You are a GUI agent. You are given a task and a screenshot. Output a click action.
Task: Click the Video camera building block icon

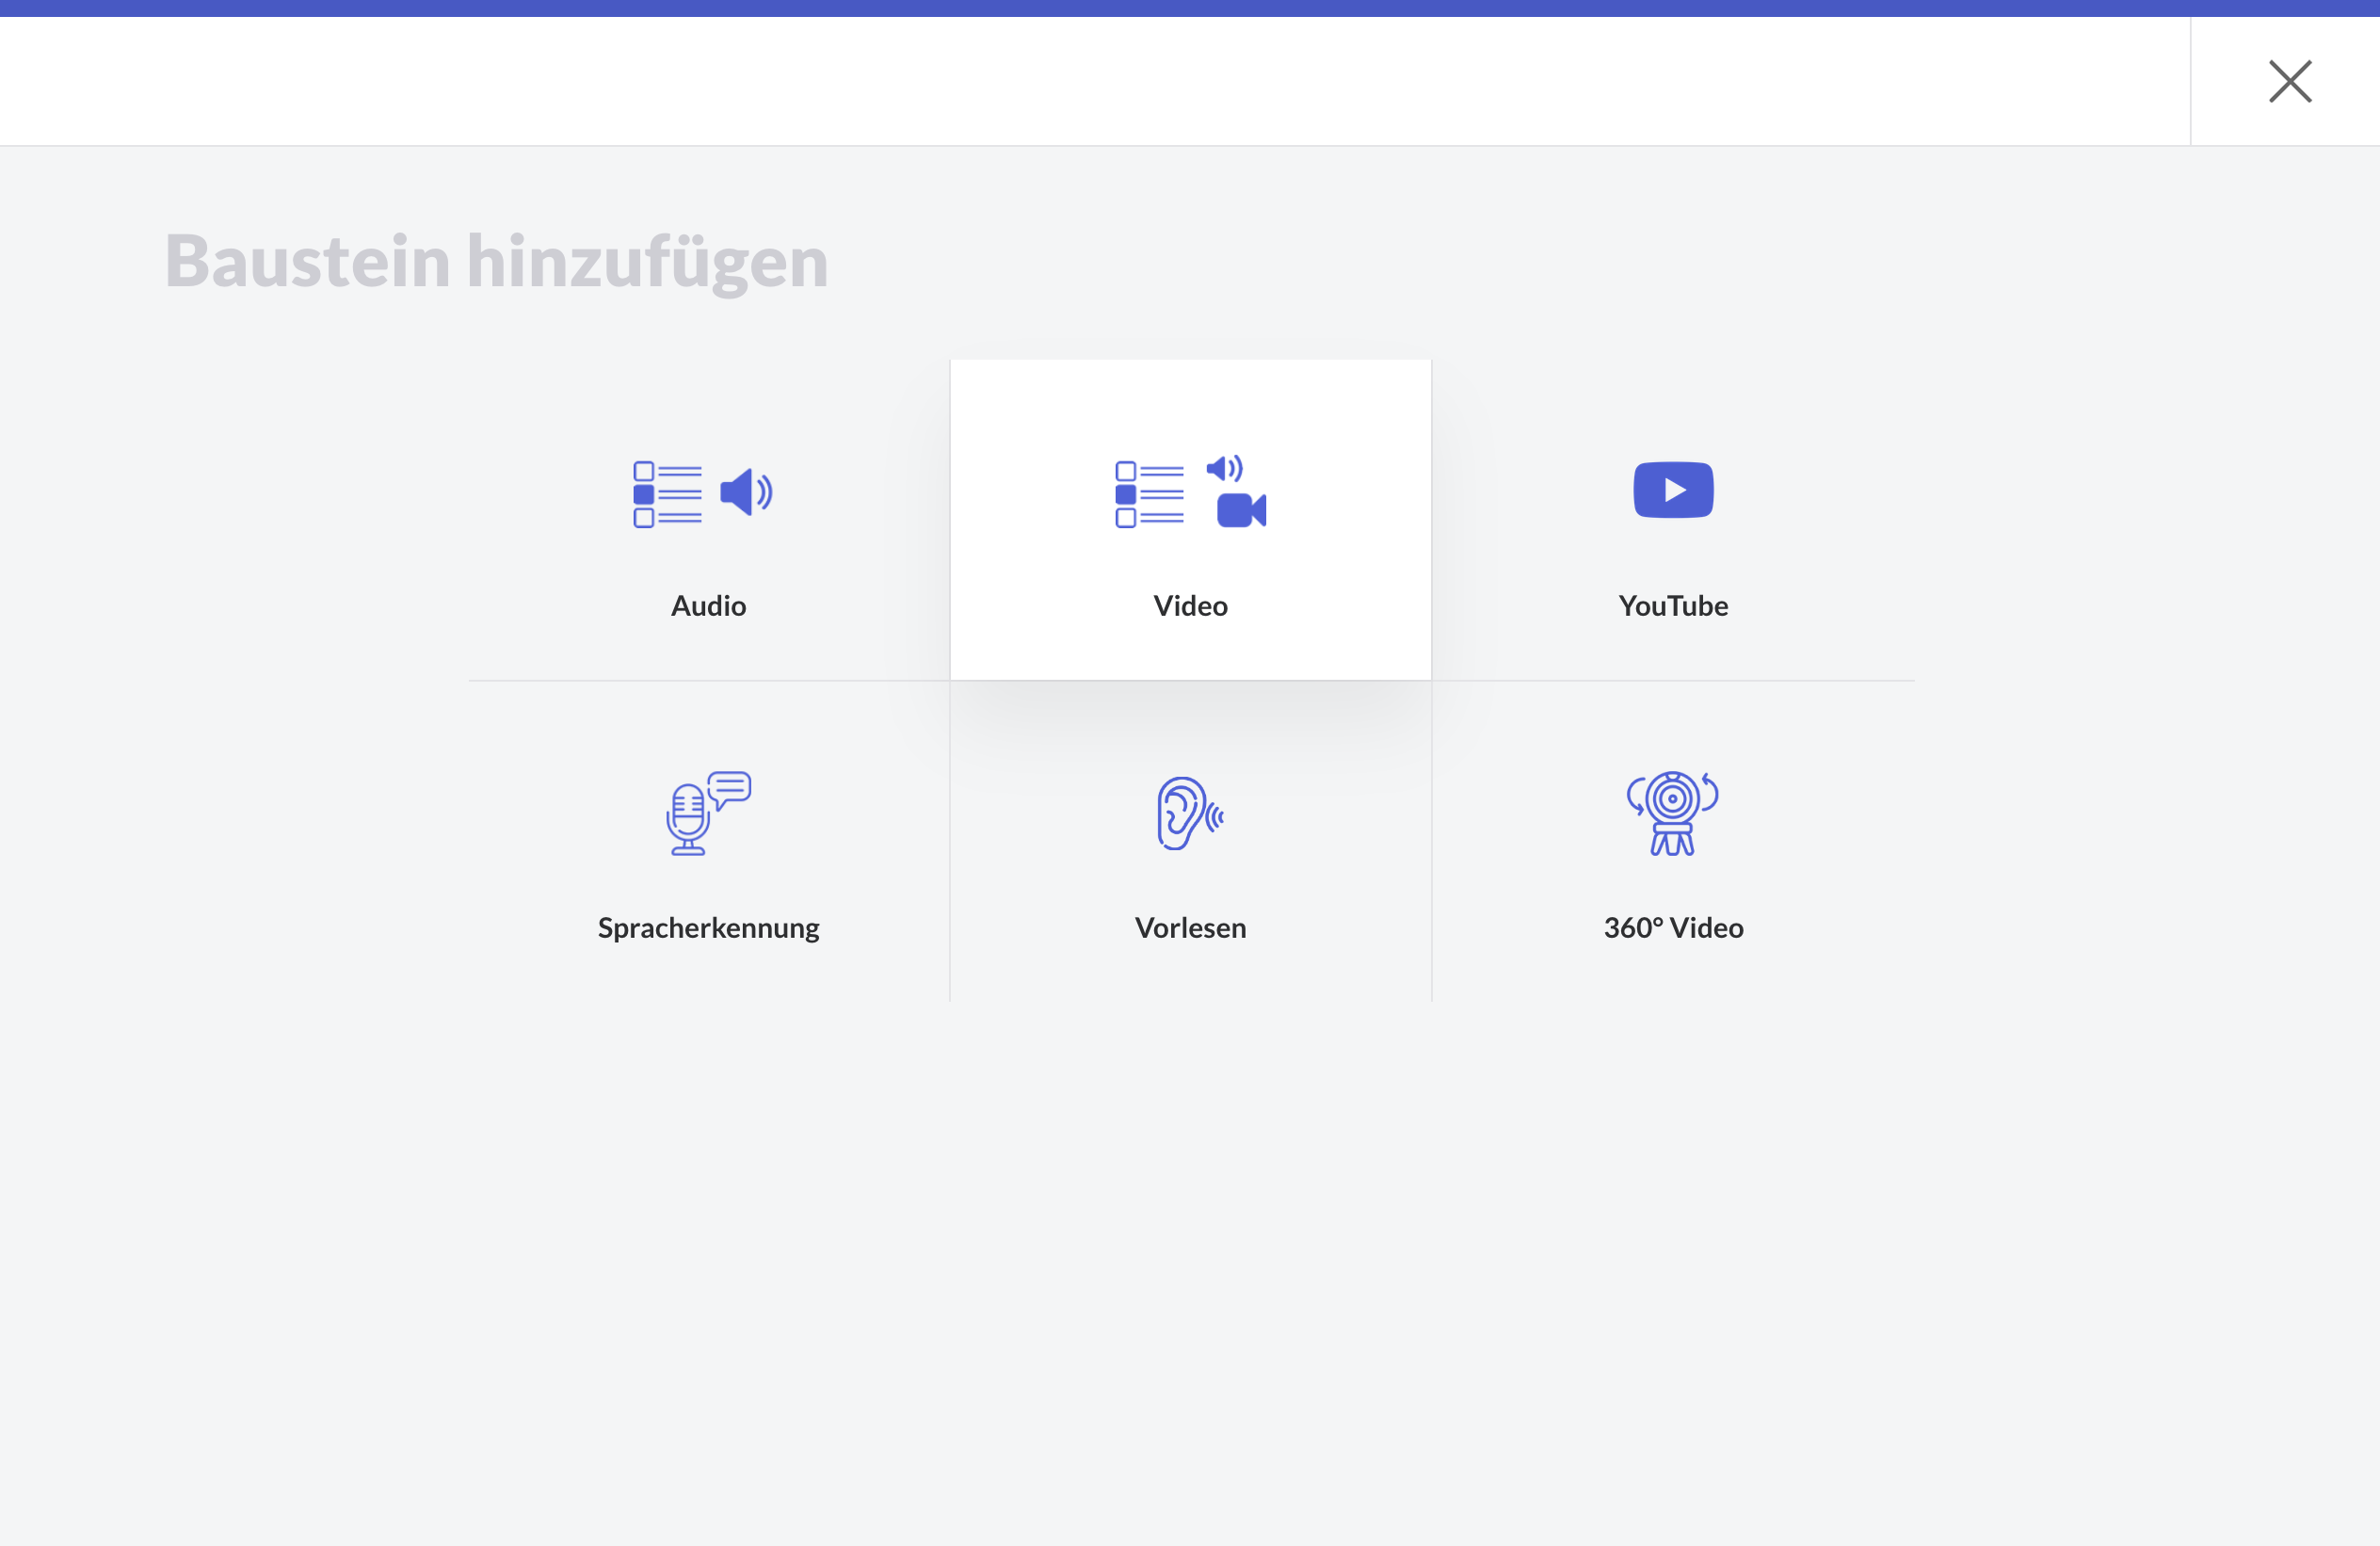pyautogui.click(x=1241, y=511)
